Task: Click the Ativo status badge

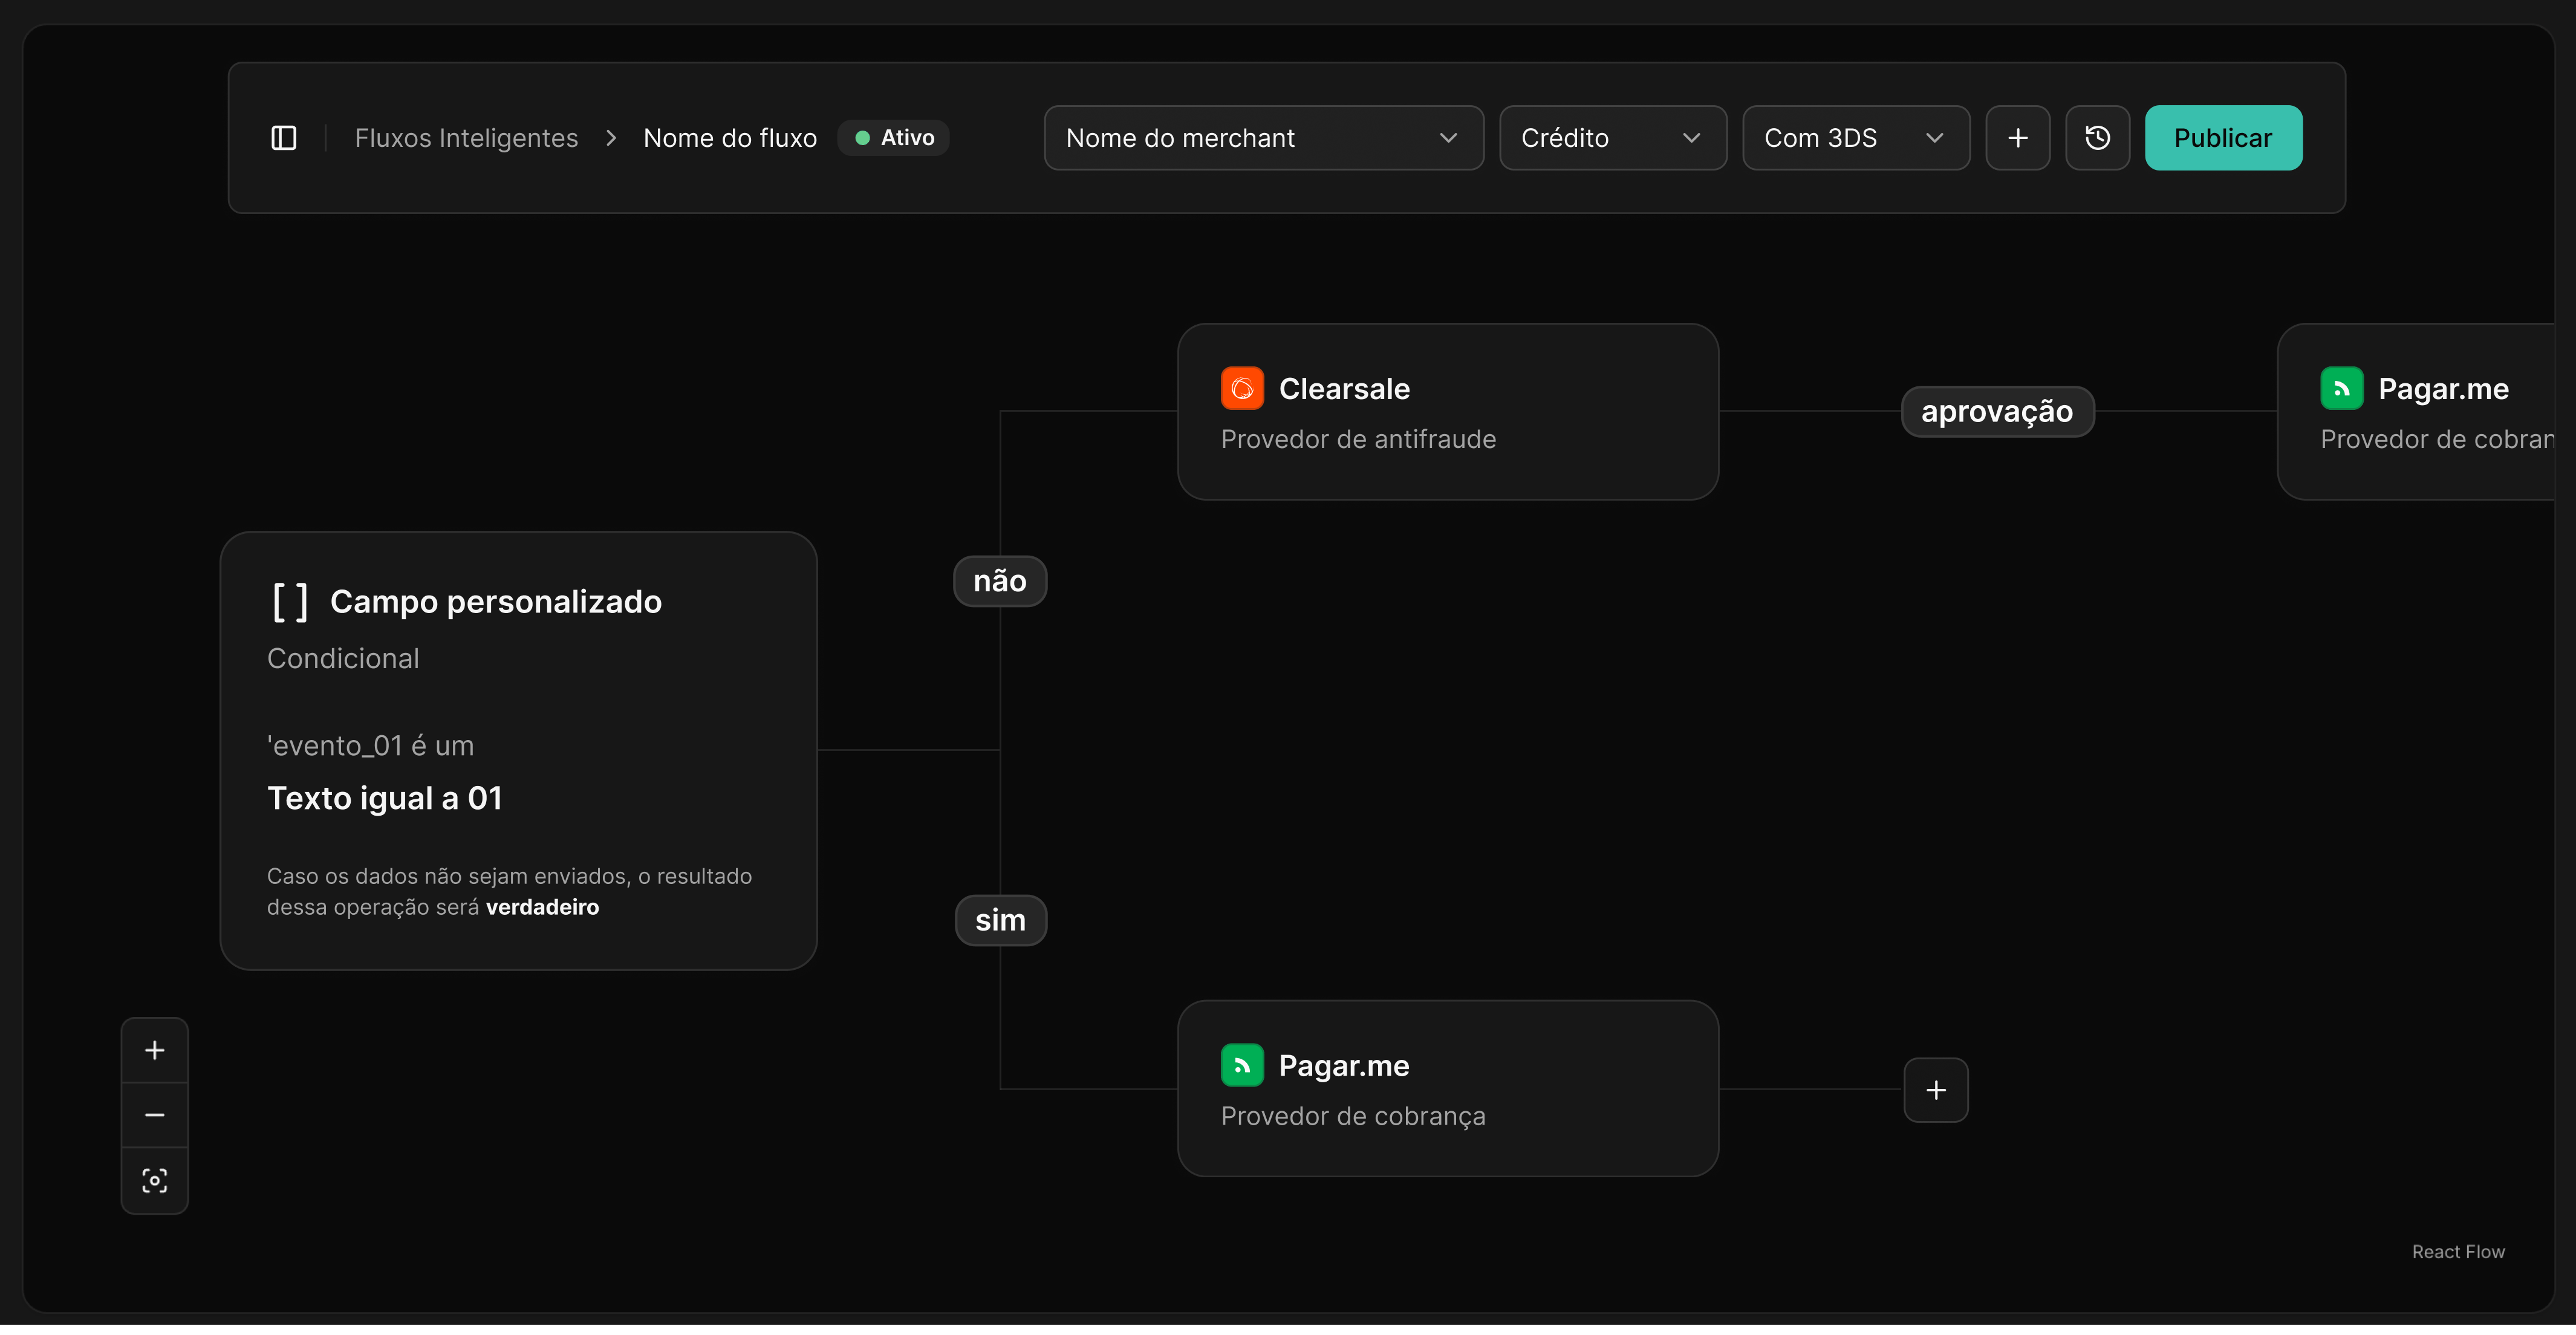Action: tap(894, 138)
